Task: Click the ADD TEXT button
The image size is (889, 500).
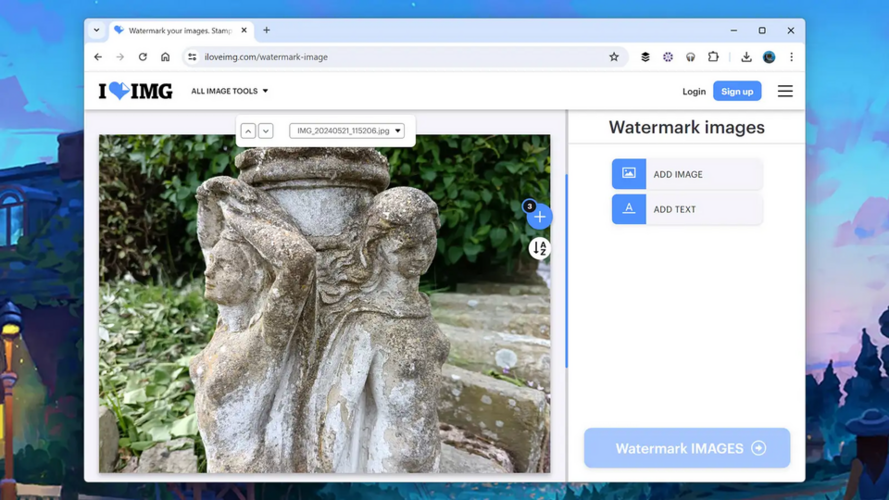Action: (x=687, y=209)
